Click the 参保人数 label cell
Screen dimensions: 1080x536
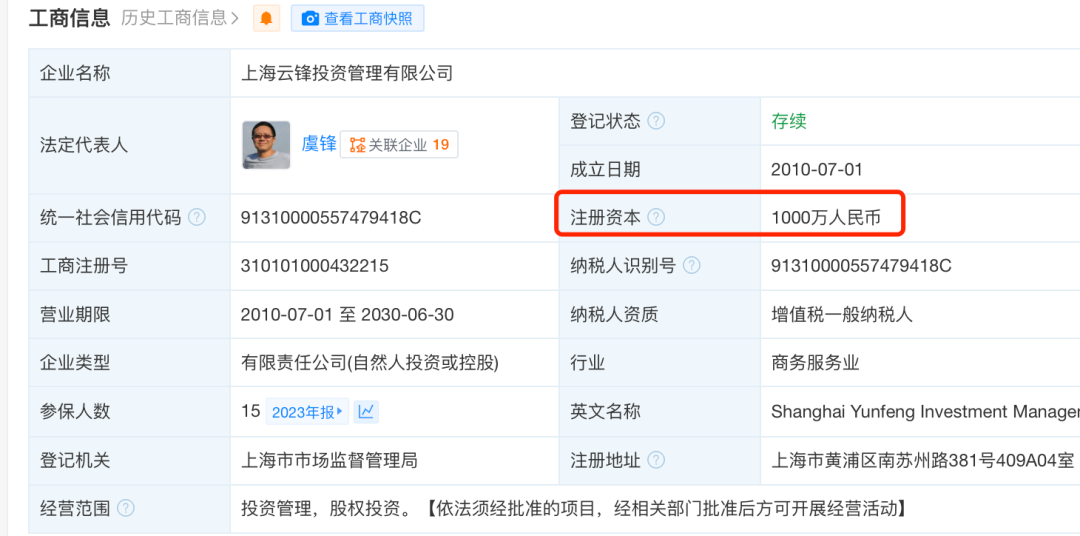[129, 412]
